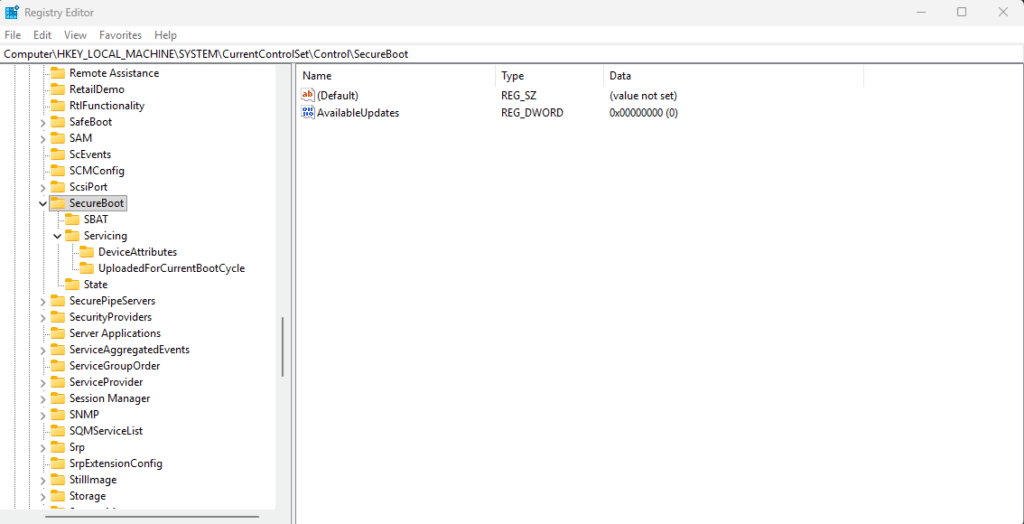
Task: Click the DeviceAttributes folder icon
Action: (x=86, y=252)
